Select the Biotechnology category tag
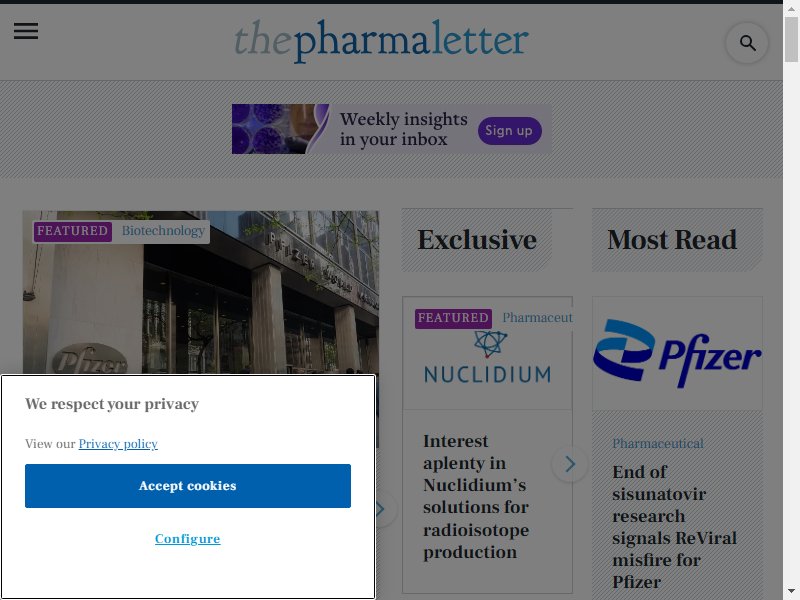 coord(163,231)
